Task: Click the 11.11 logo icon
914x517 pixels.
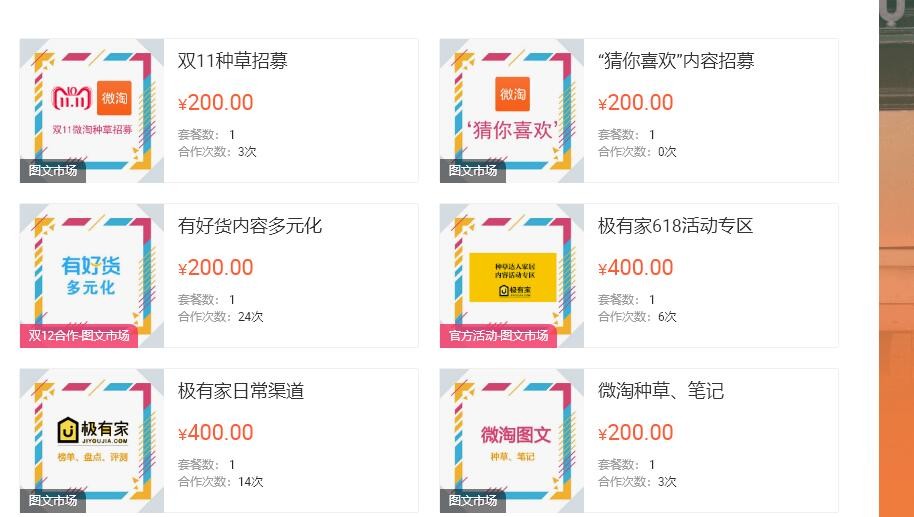Action: point(72,98)
